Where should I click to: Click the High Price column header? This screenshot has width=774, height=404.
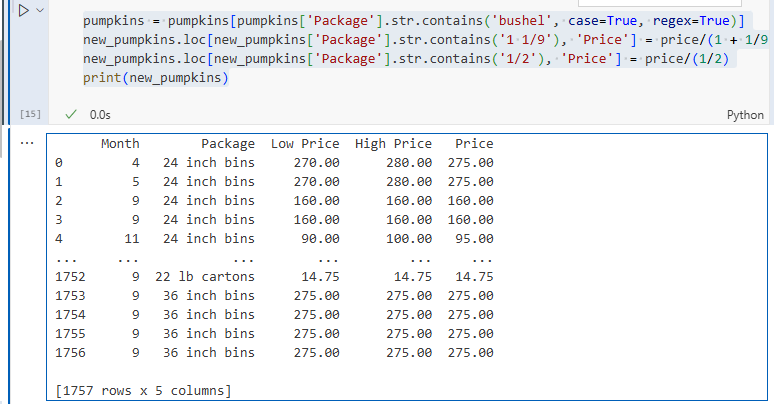pos(393,144)
